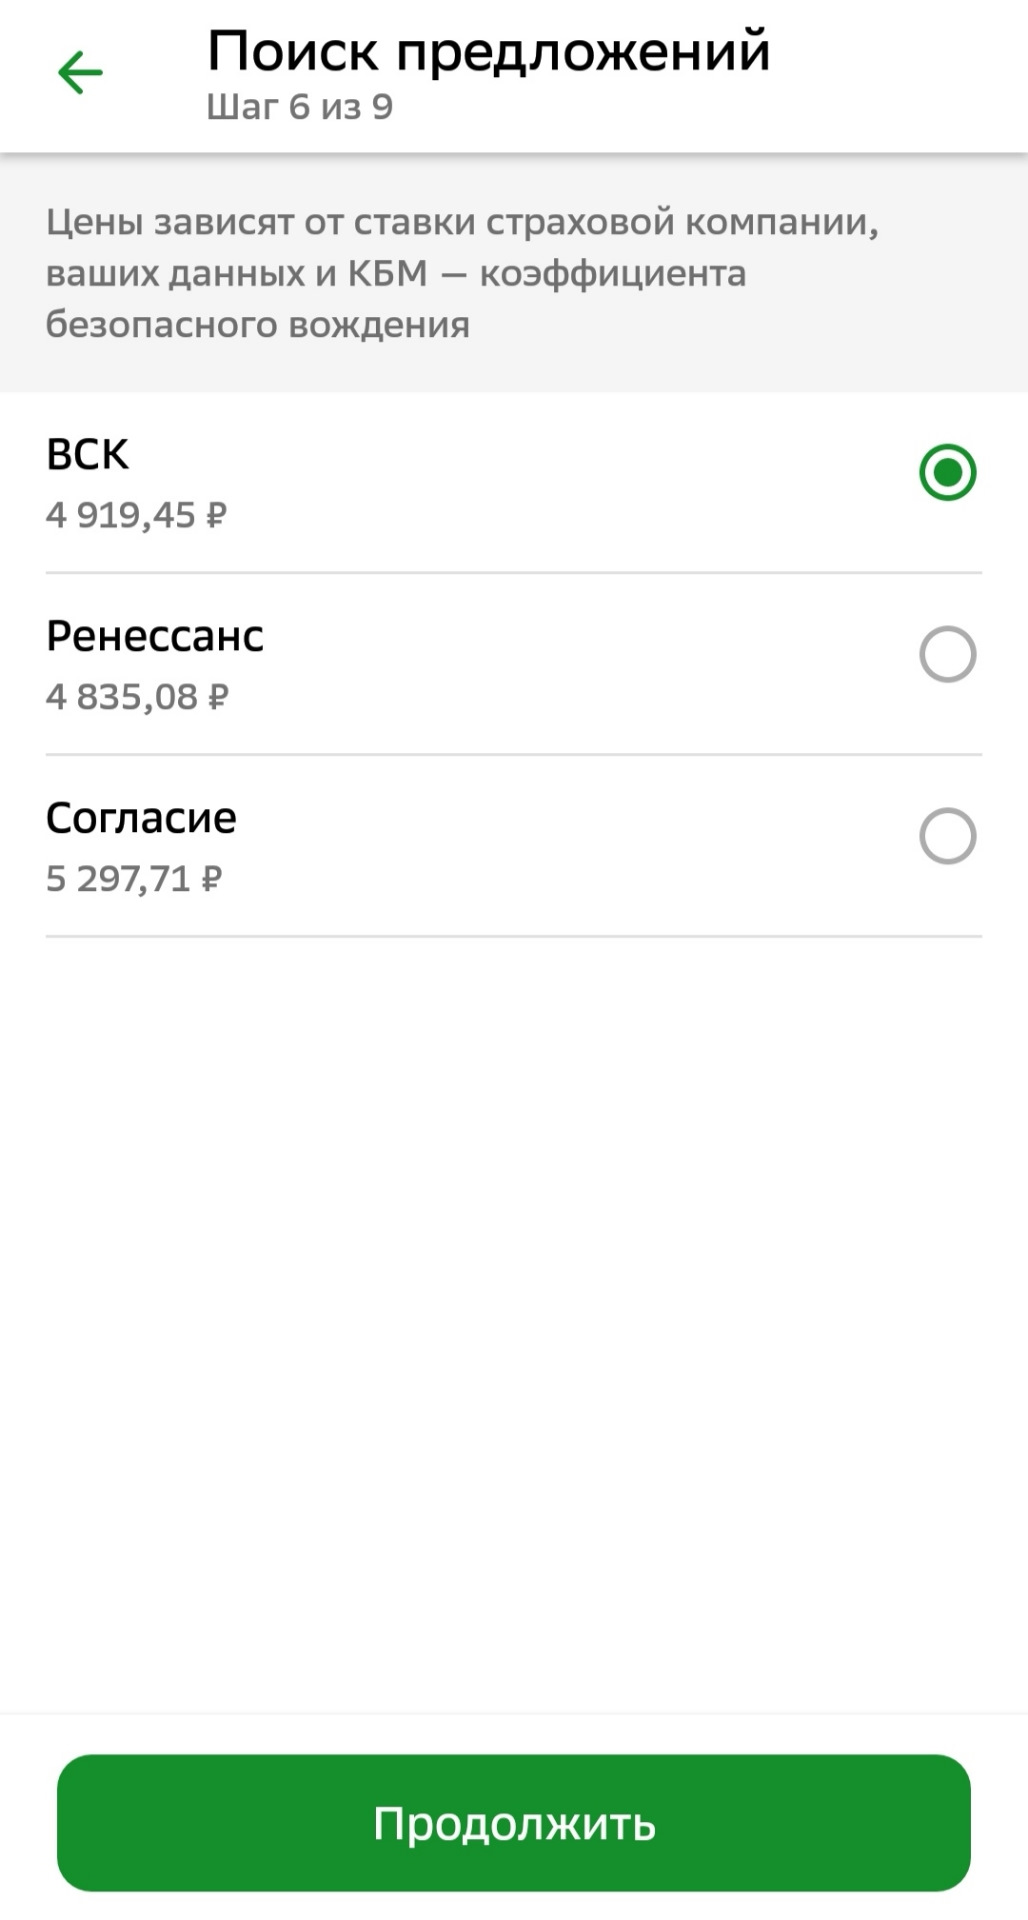Tap the ruble sign beside Согласие price
Image resolution: width=1028 pixels, height=1920 pixels.
coord(211,879)
